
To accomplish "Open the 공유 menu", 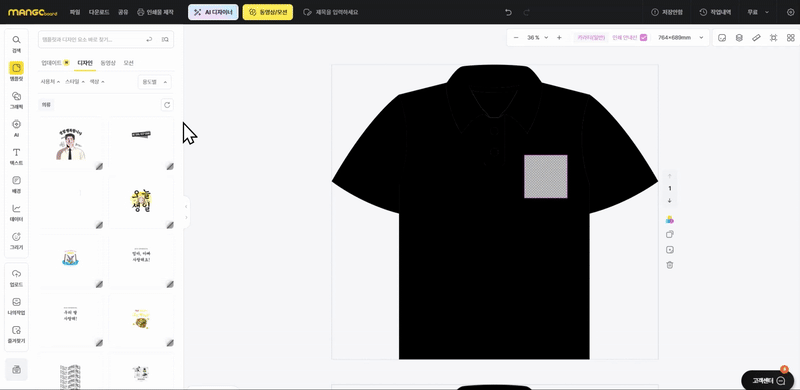I will [123, 12].
